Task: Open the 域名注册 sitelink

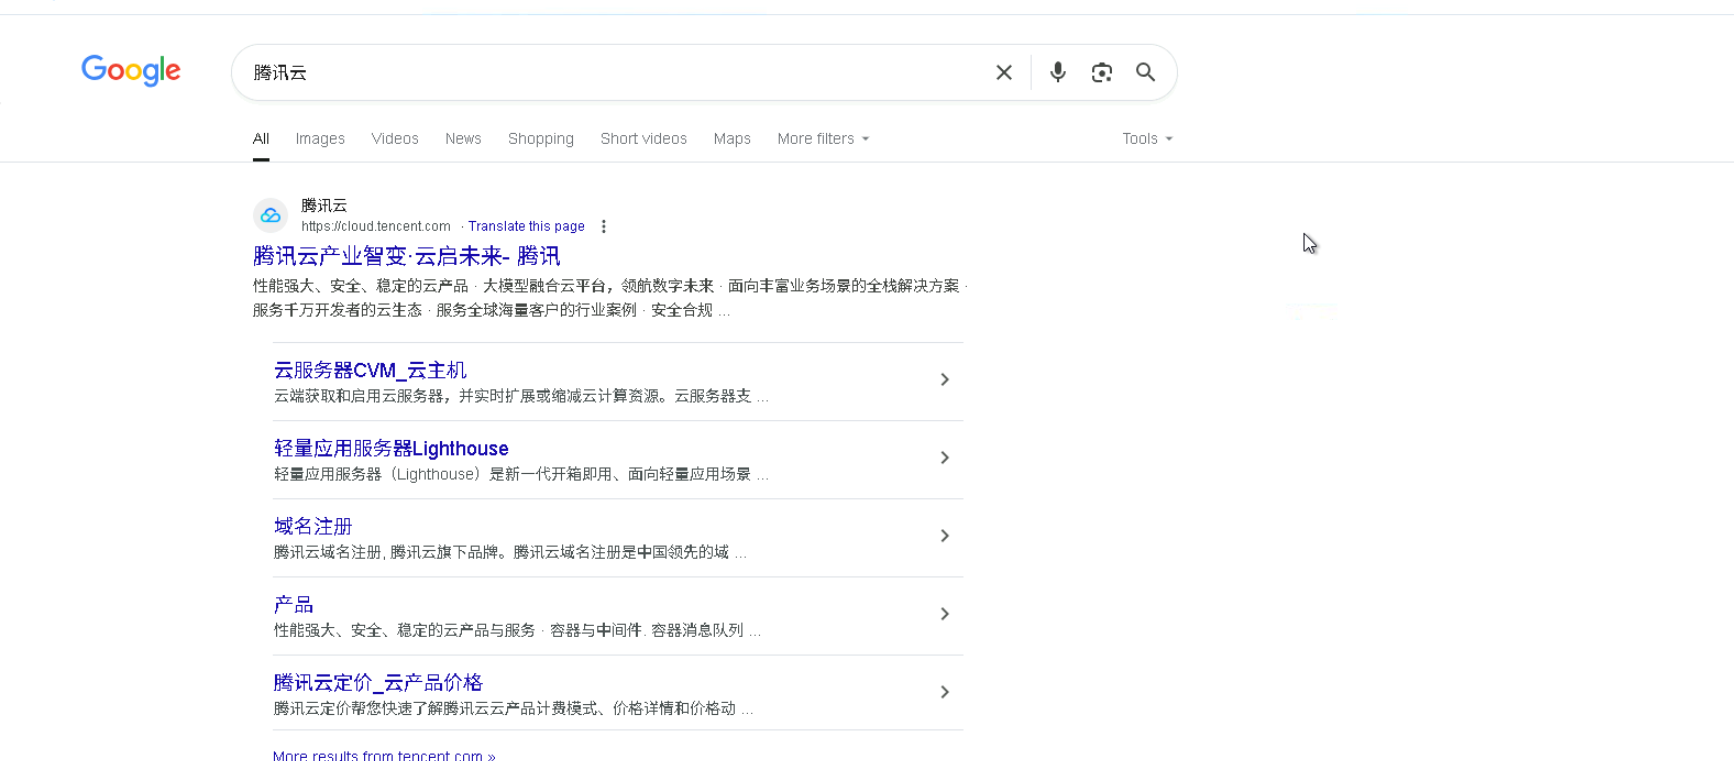Action: pos(313,526)
